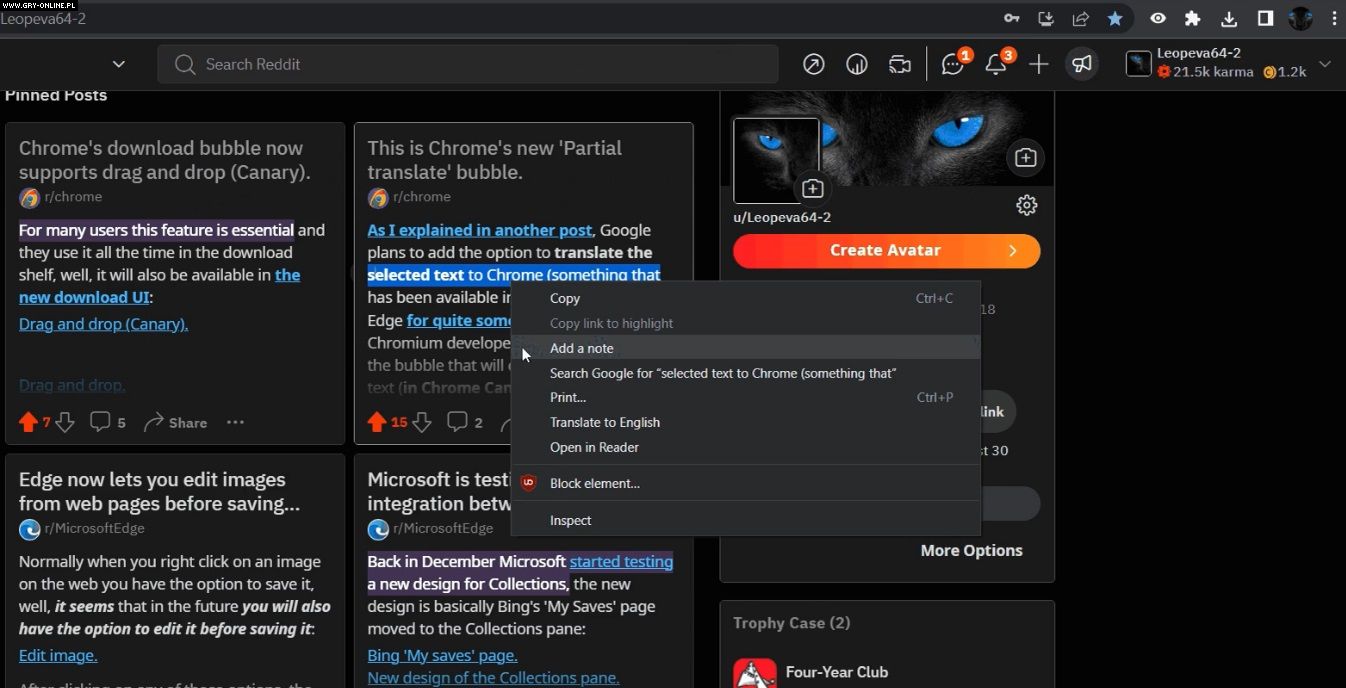
Task: Share the download bubble post
Action: (x=175, y=422)
